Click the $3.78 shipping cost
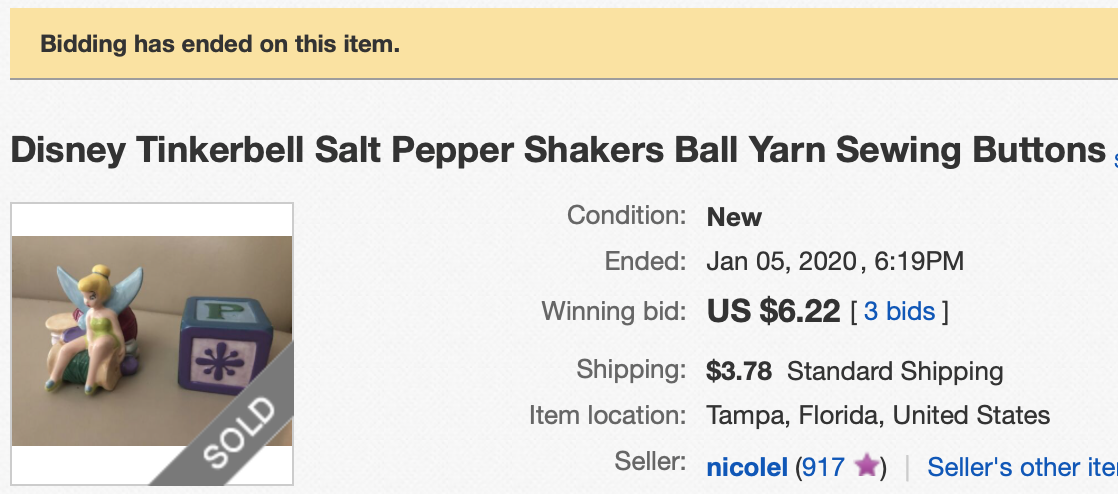 [738, 372]
